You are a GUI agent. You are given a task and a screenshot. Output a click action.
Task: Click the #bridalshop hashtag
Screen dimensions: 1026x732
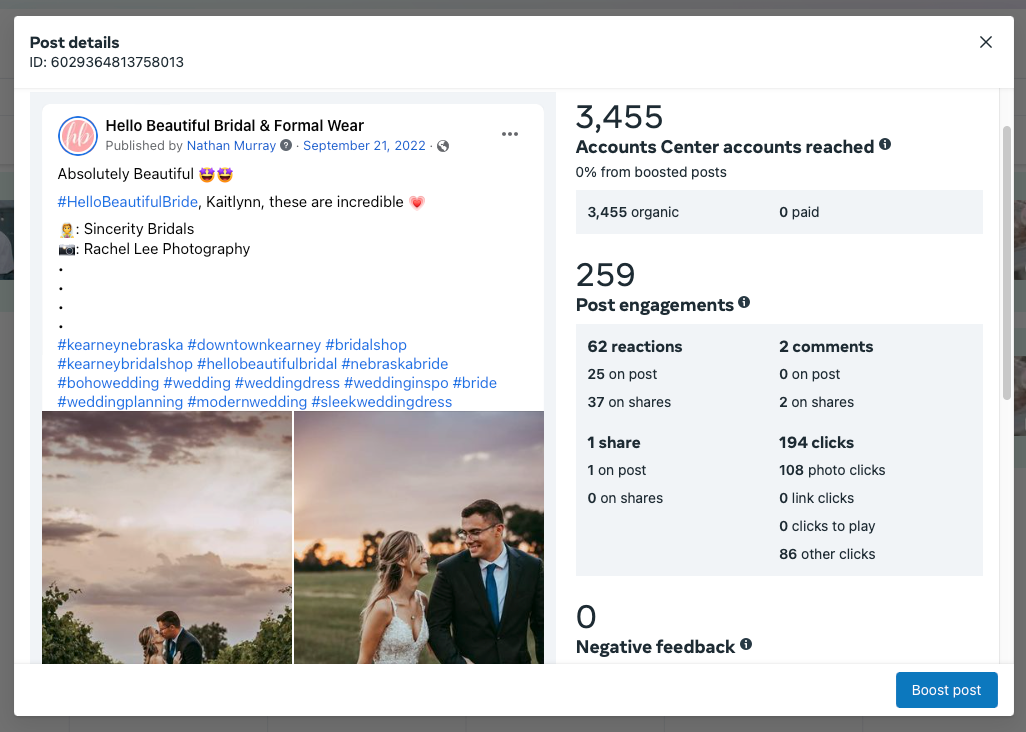click(x=366, y=345)
